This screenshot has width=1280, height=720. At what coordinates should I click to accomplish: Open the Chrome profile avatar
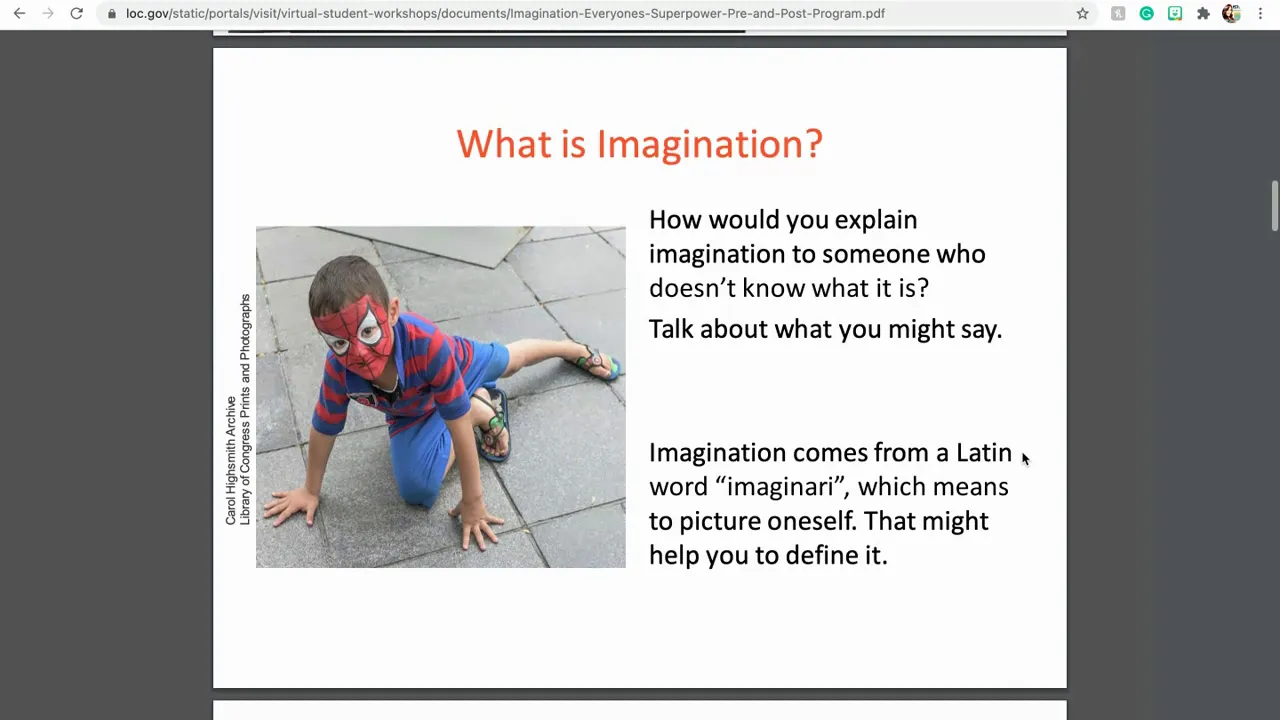pos(1231,13)
